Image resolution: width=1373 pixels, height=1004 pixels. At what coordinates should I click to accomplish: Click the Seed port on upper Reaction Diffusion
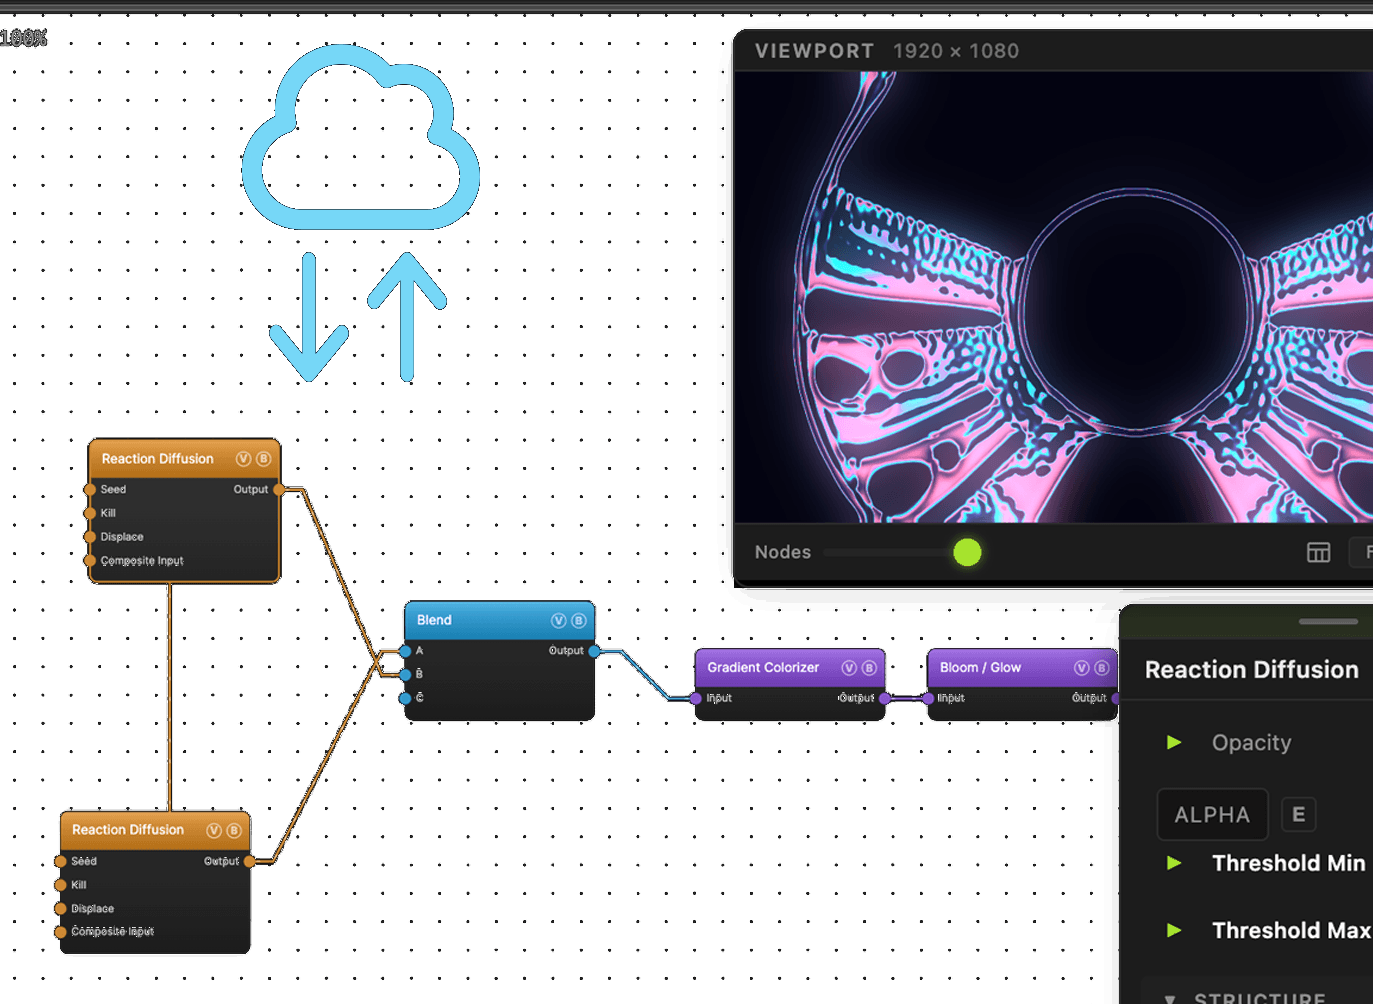pyautogui.click(x=90, y=489)
